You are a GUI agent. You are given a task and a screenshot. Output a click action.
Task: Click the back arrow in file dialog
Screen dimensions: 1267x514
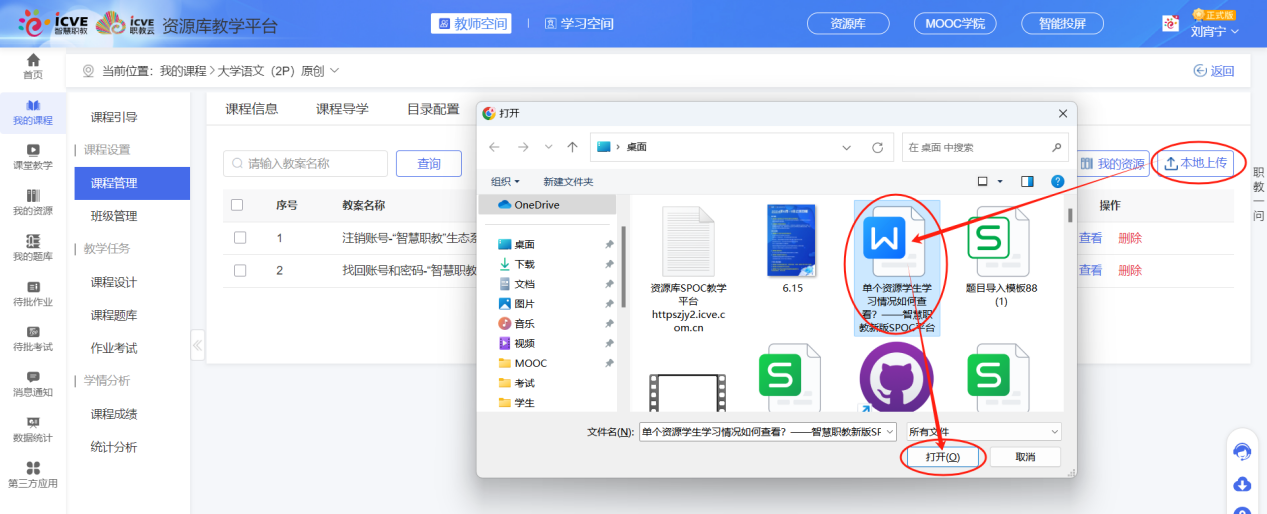pyautogui.click(x=494, y=147)
